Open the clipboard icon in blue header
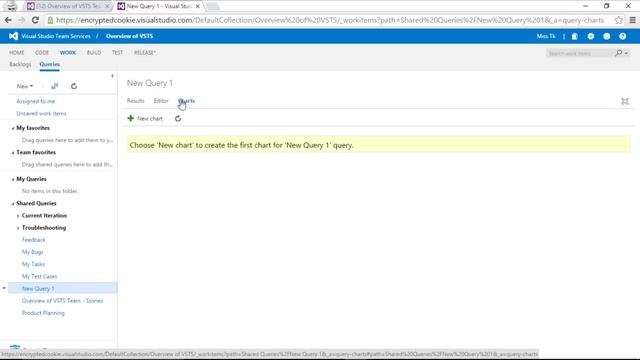640x360 pixels. (575, 36)
